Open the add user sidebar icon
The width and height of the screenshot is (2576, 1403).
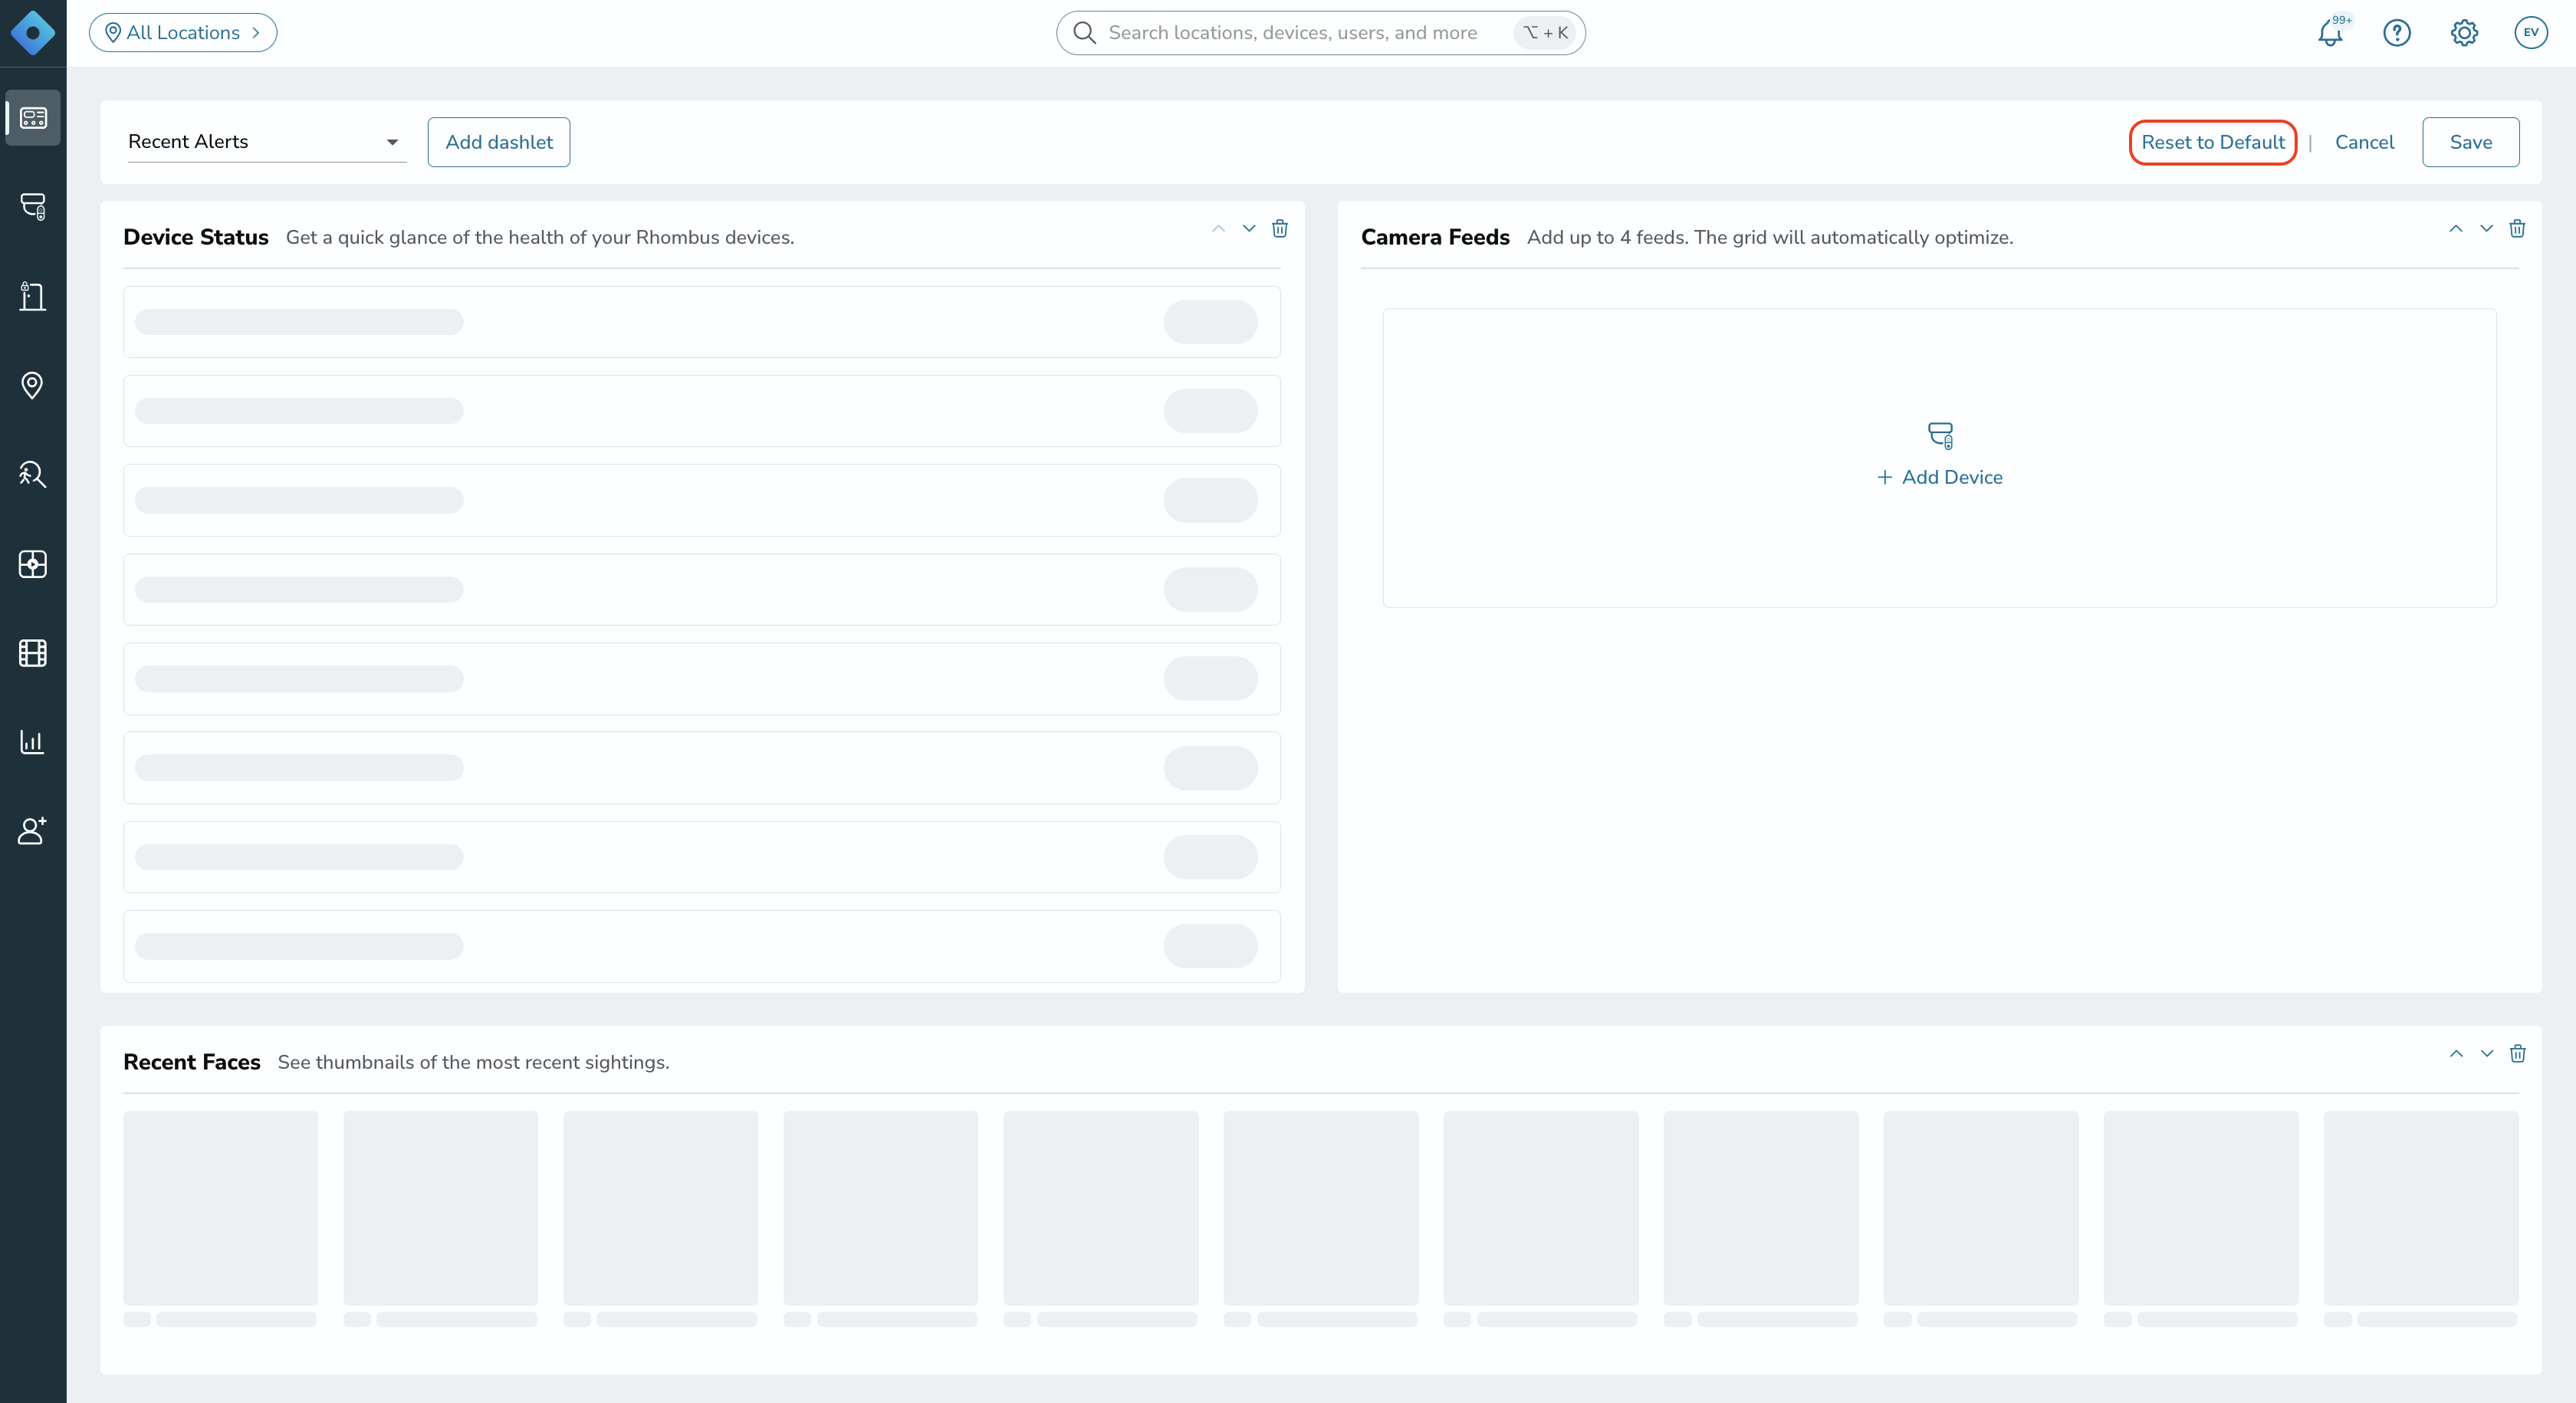[33, 831]
